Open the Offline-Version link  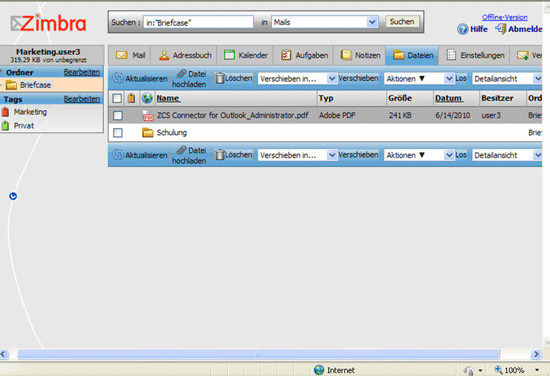pyautogui.click(x=504, y=17)
